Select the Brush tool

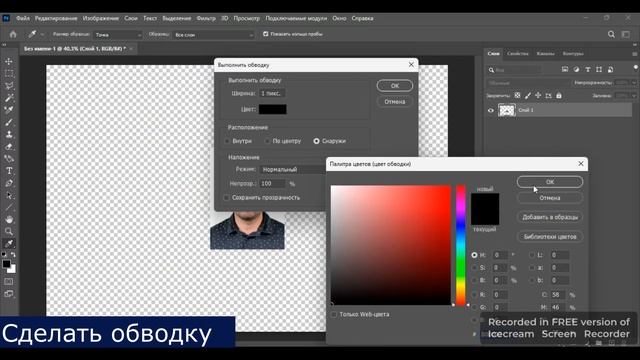pyautogui.click(x=9, y=122)
